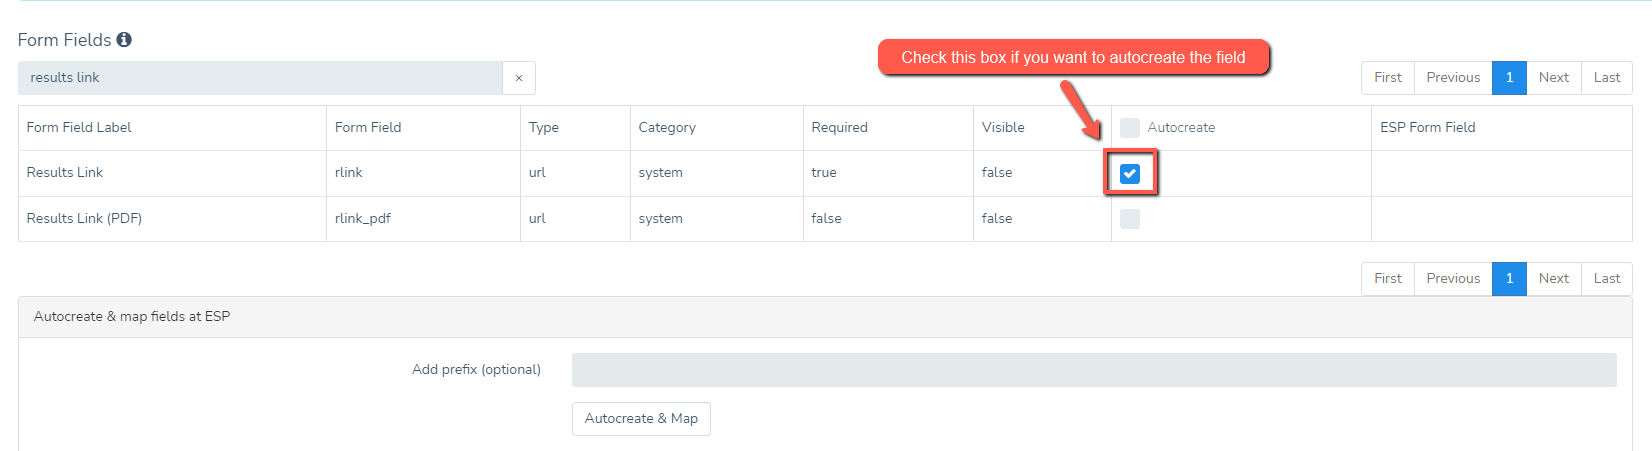The height and width of the screenshot is (451, 1652).
Task: Click into the results link search field
Action: pos(260,78)
